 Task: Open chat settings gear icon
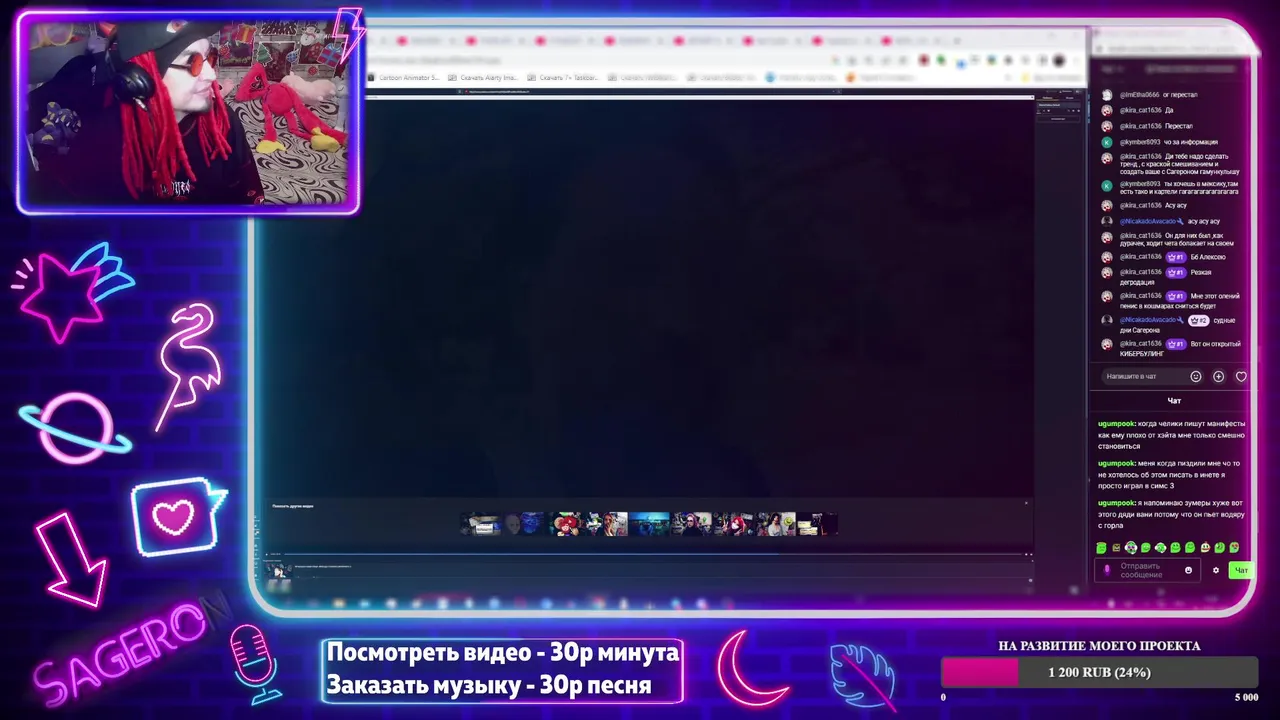click(x=1216, y=570)
